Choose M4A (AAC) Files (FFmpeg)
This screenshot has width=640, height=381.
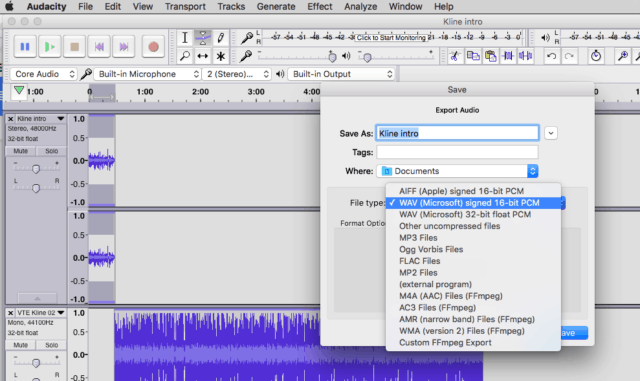[473, 296]
